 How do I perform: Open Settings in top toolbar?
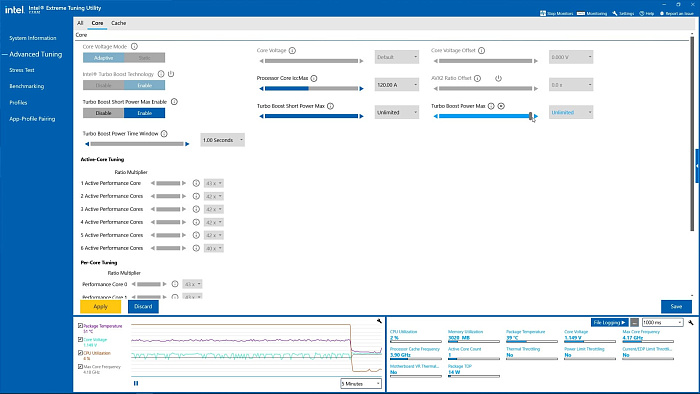[x=623, y=13]
